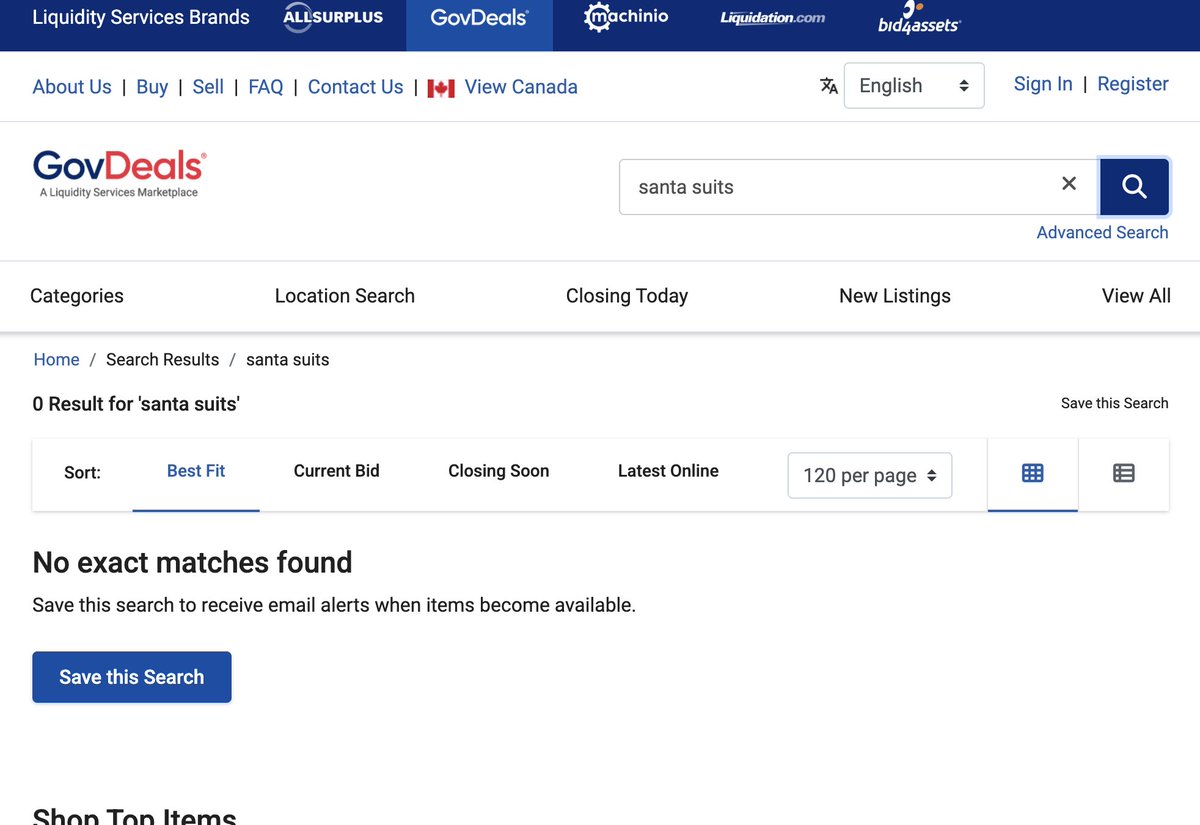Screen dimensions: 1200x825
Task: Click the '0 Result for santa suits' text
Action: pyautogui.click(x=136, y=404)
